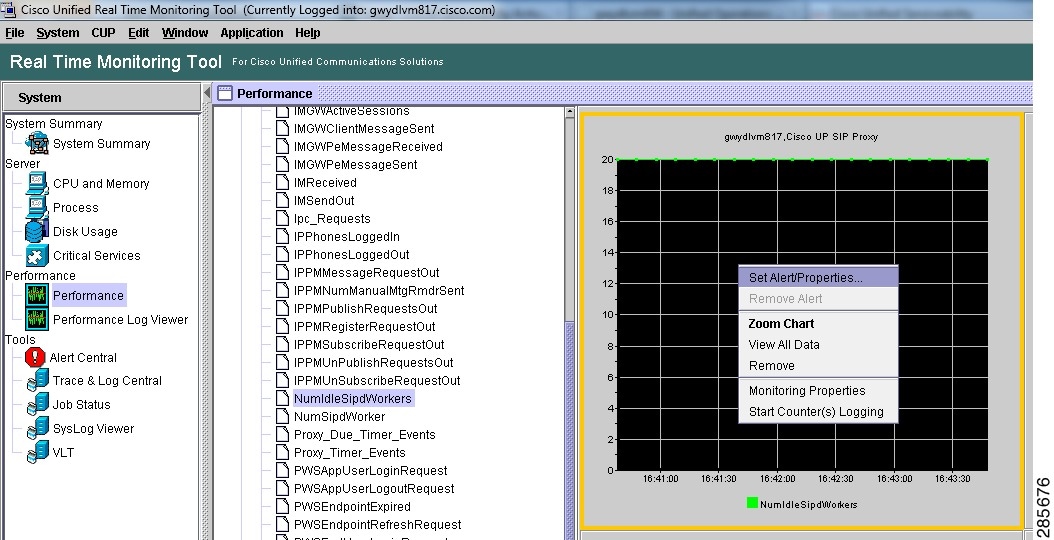The image size is (1054, 540).
Task: Click the Process monitor icon
Action: tap(37, 207)
